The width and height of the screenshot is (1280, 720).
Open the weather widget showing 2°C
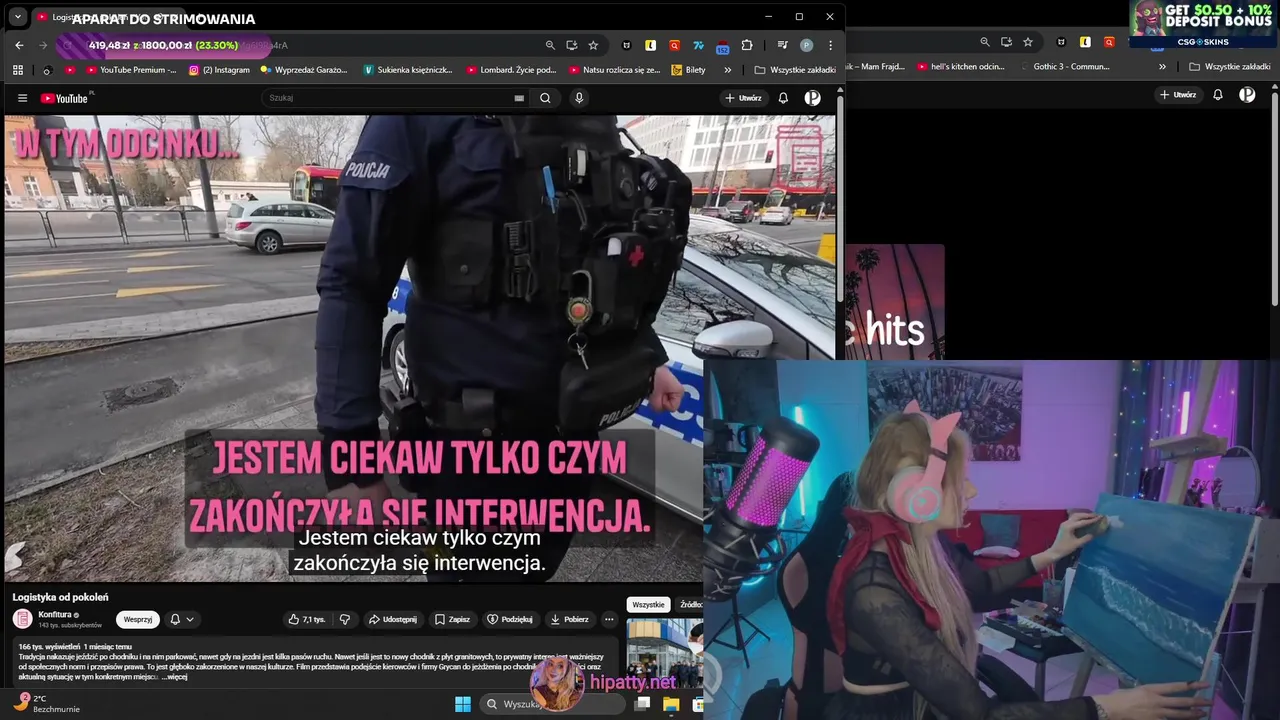[47, 703]
